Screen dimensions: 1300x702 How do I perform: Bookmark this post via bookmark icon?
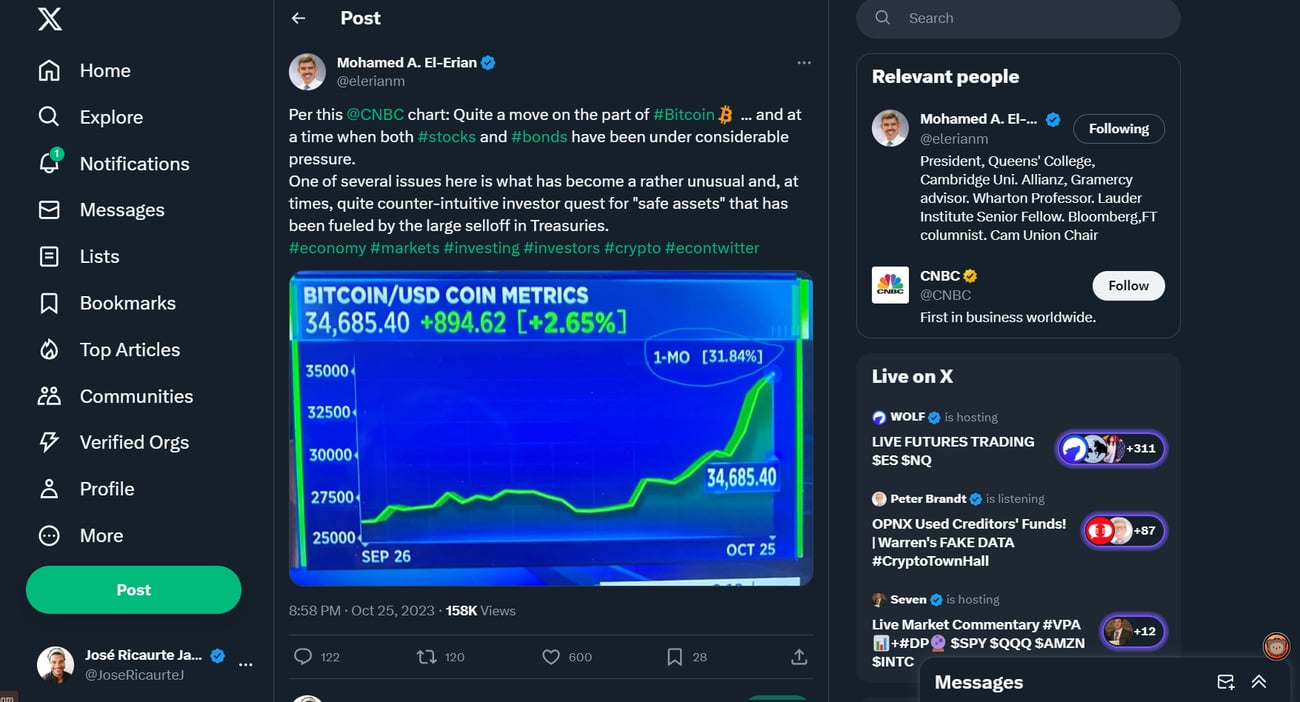click(x=675, y=657)
